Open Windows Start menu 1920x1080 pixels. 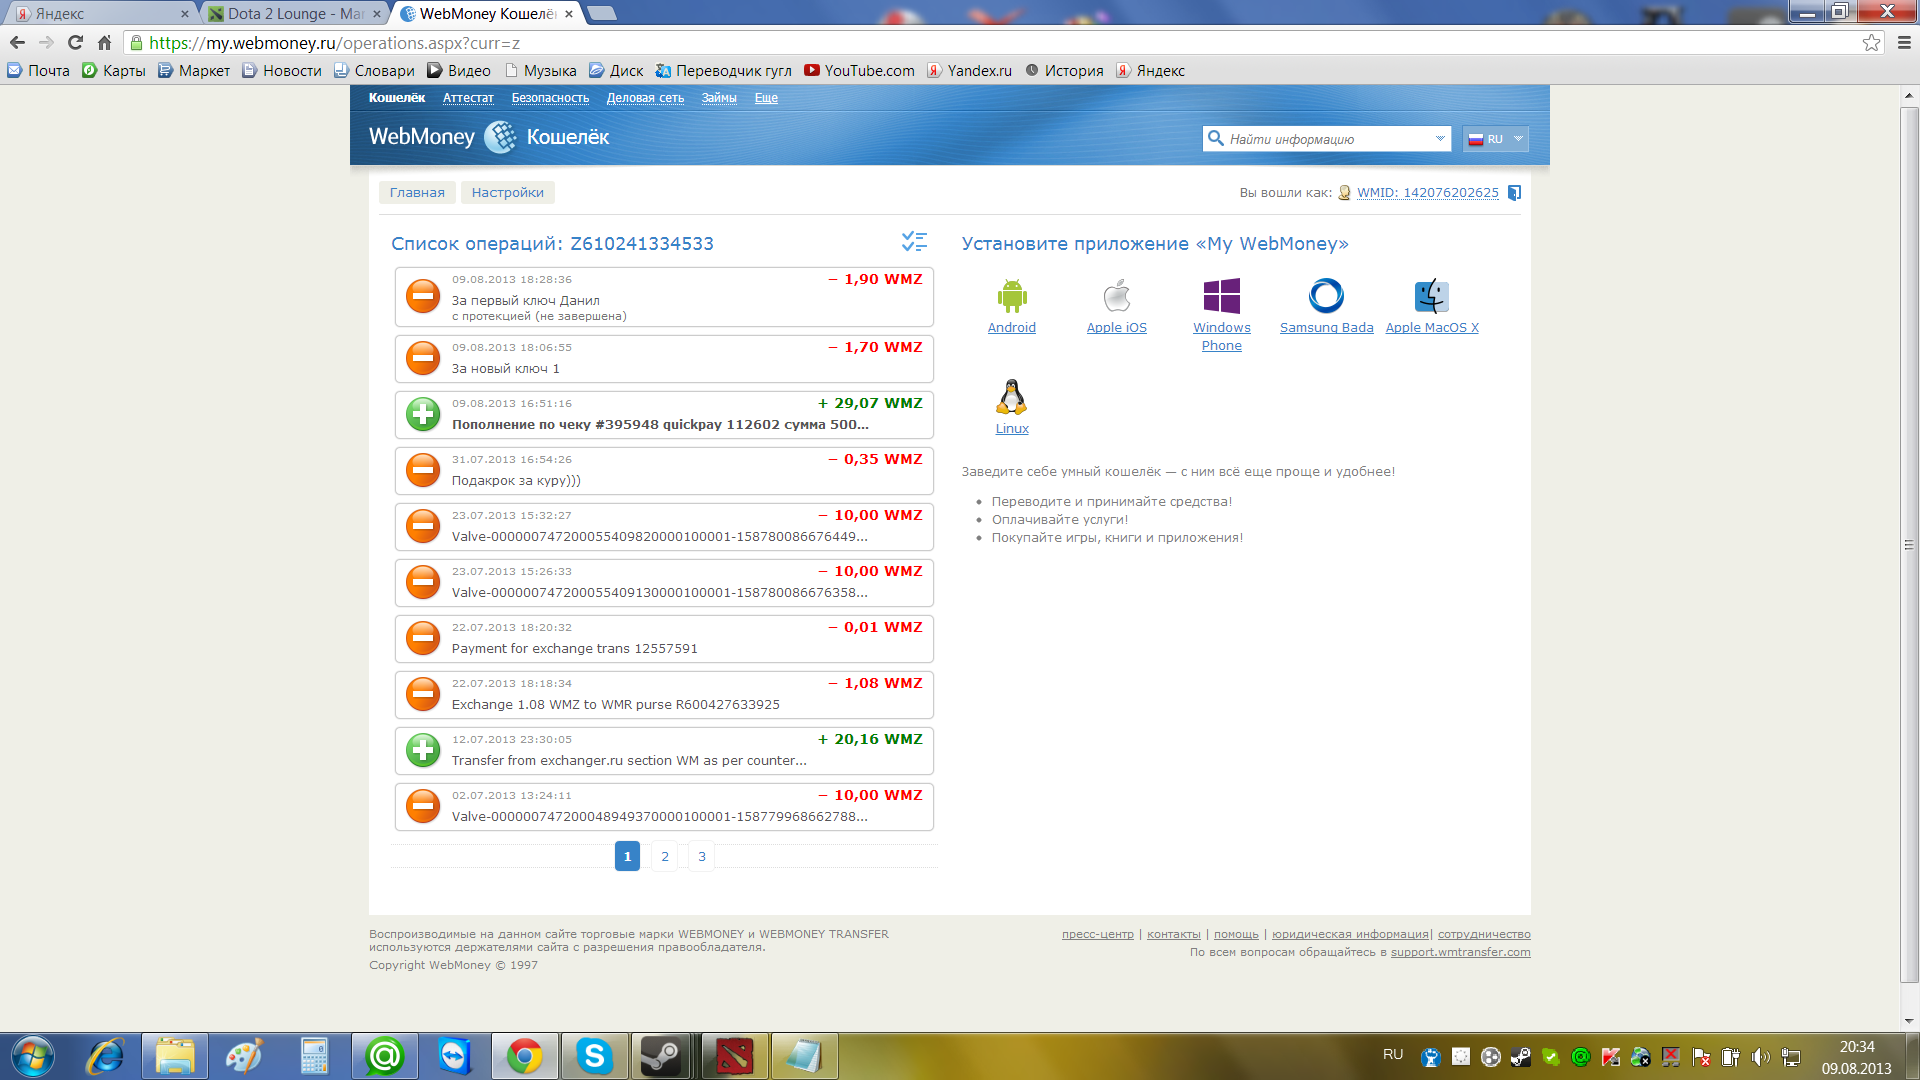32,1056
